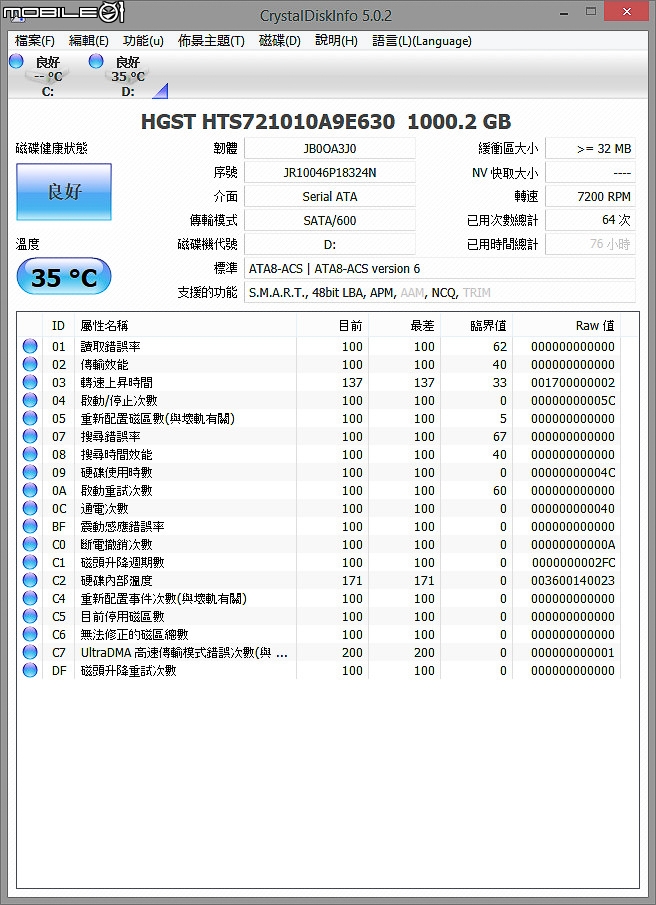
Task: Click raw value 0000000002FC
Action: [572, 562]
